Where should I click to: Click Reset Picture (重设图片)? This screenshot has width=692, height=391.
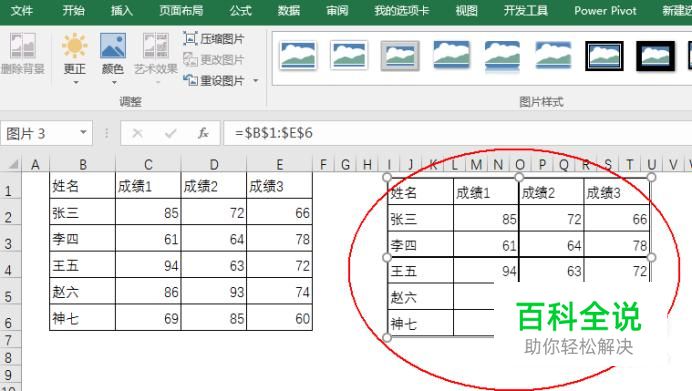pyautogui.click(x=214, y=80)
